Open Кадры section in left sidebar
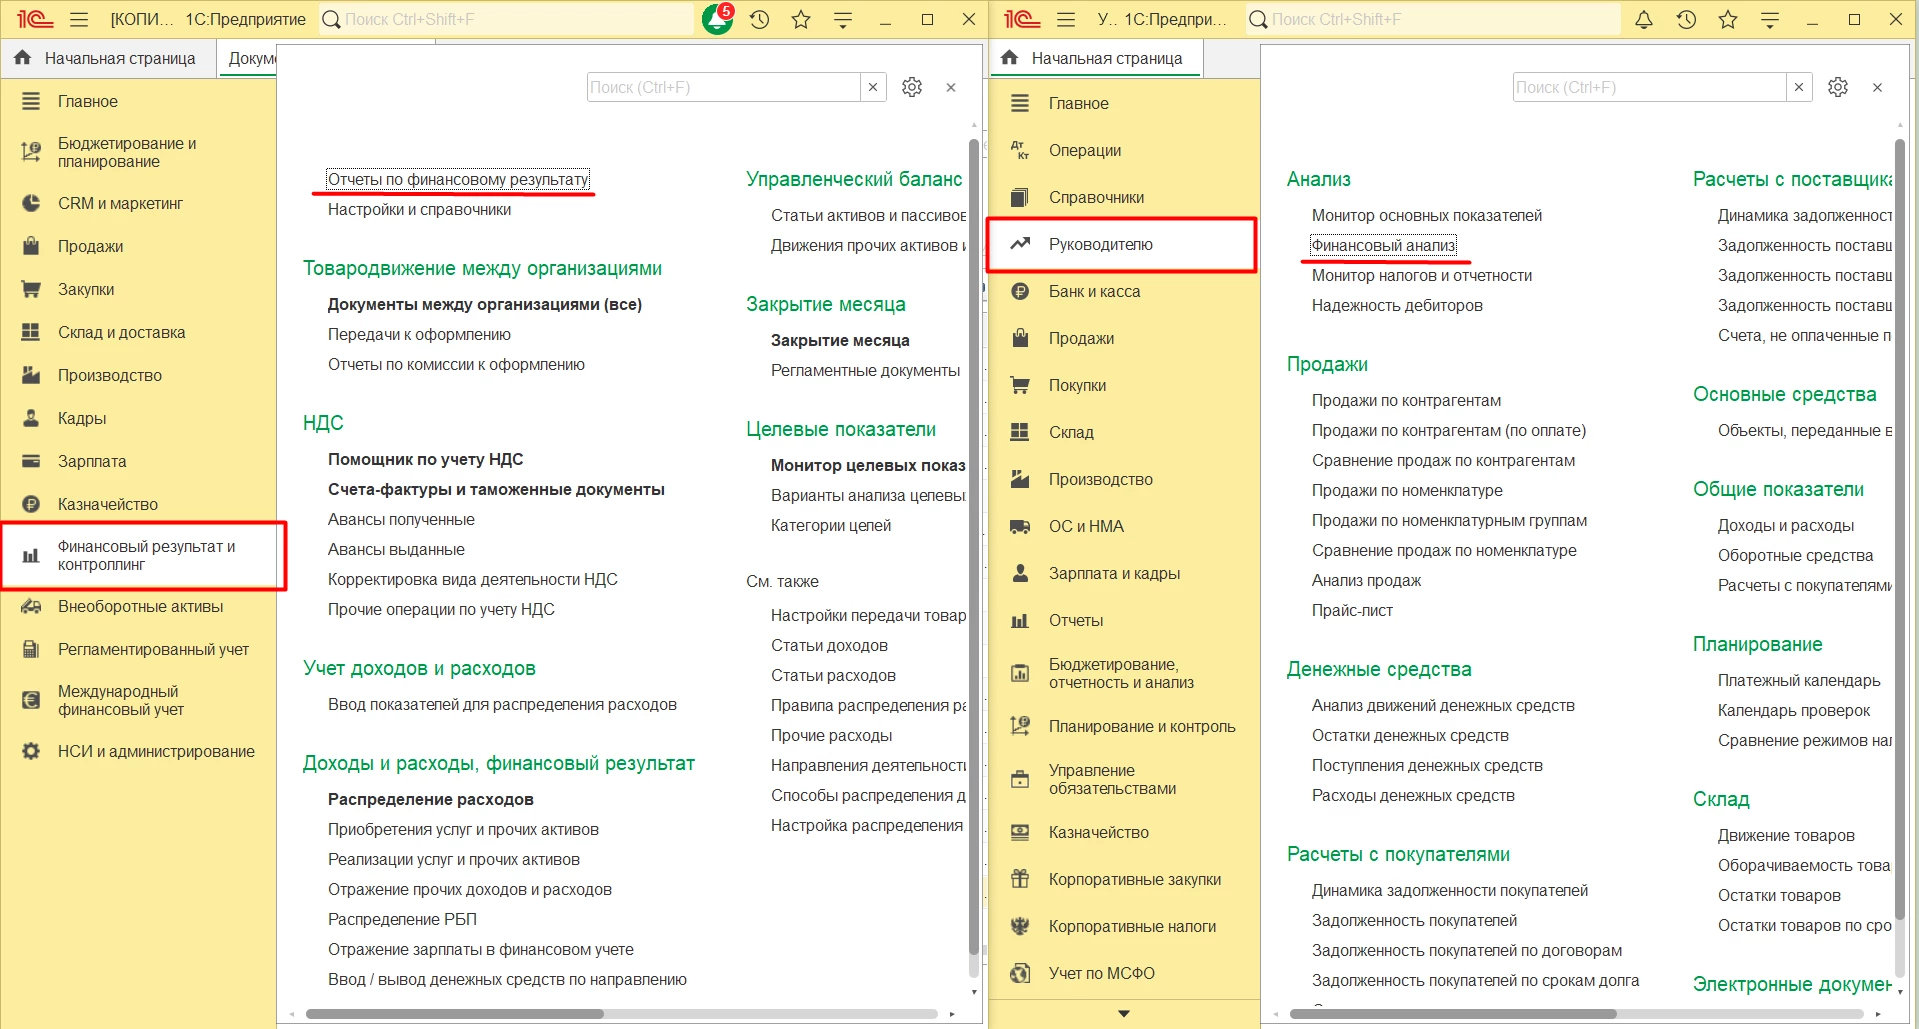The width and height of the screenshot is (1919, 1029). tap(138, 418)
